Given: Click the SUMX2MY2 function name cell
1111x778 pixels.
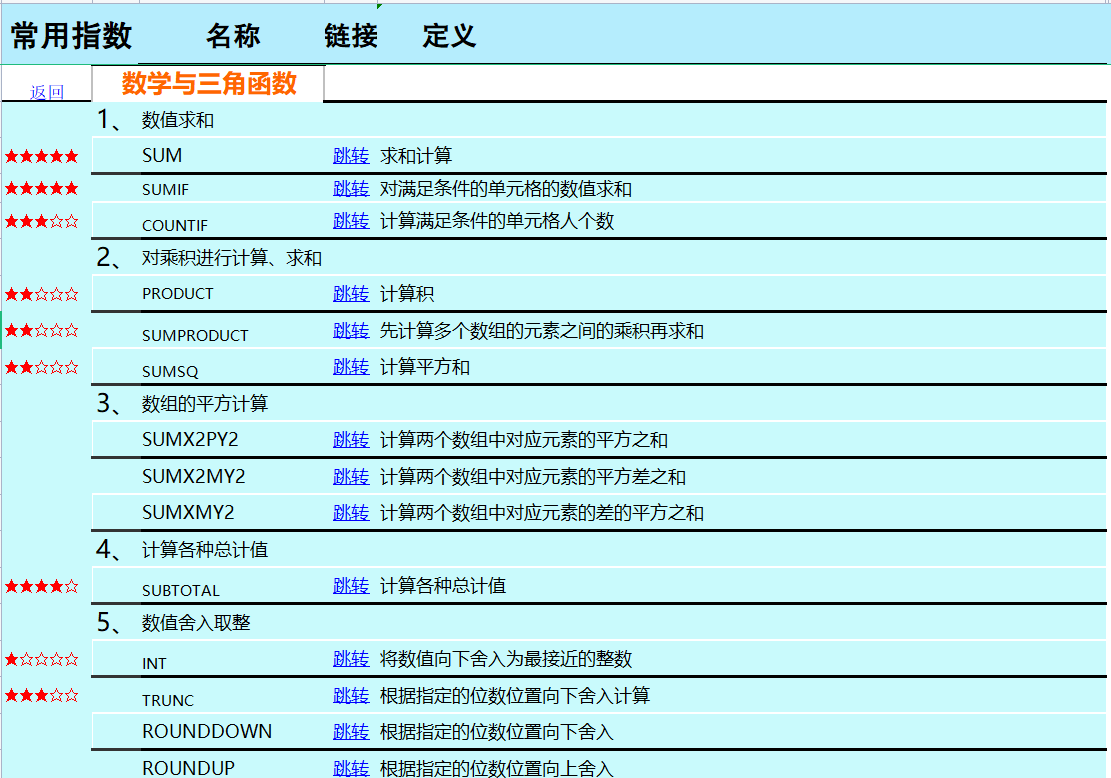Looking at the screenshot, I should [x=193, y=476].
